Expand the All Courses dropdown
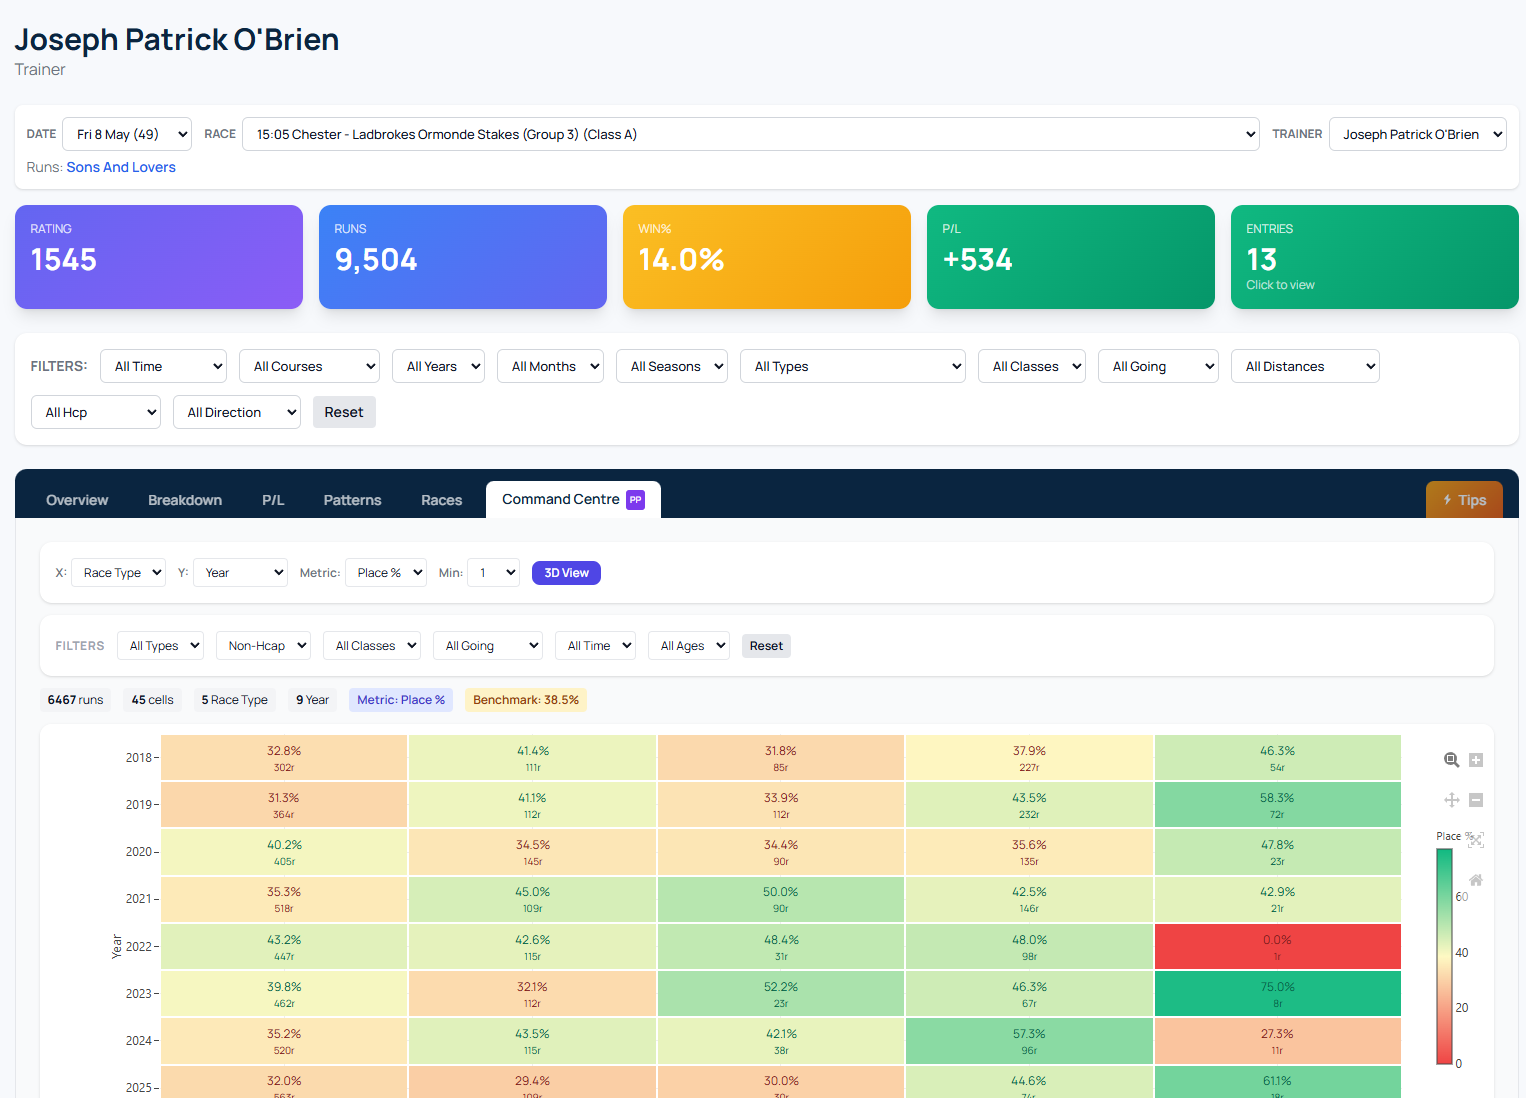Image resolution: width=1526 pixels, height=1098 pixels. pyautogui.click(x=310, y=366)
